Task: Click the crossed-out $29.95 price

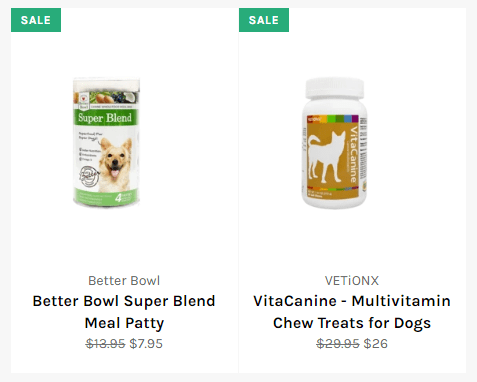Action: [338, 344]
